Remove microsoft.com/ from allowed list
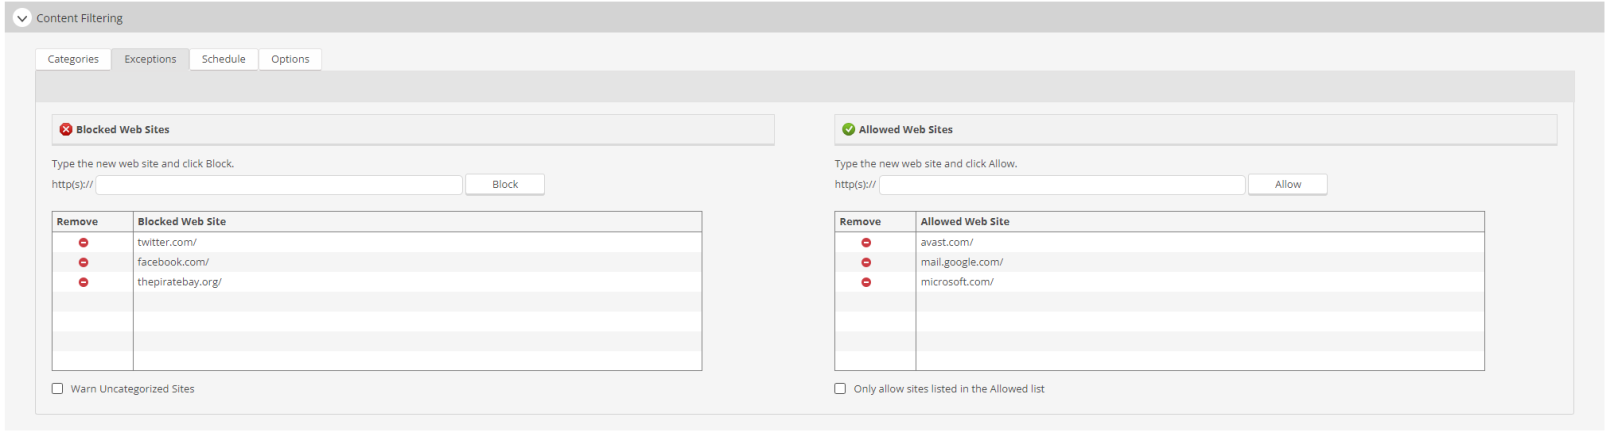Screen dimensions: 1614x440 tap(867, 283)
